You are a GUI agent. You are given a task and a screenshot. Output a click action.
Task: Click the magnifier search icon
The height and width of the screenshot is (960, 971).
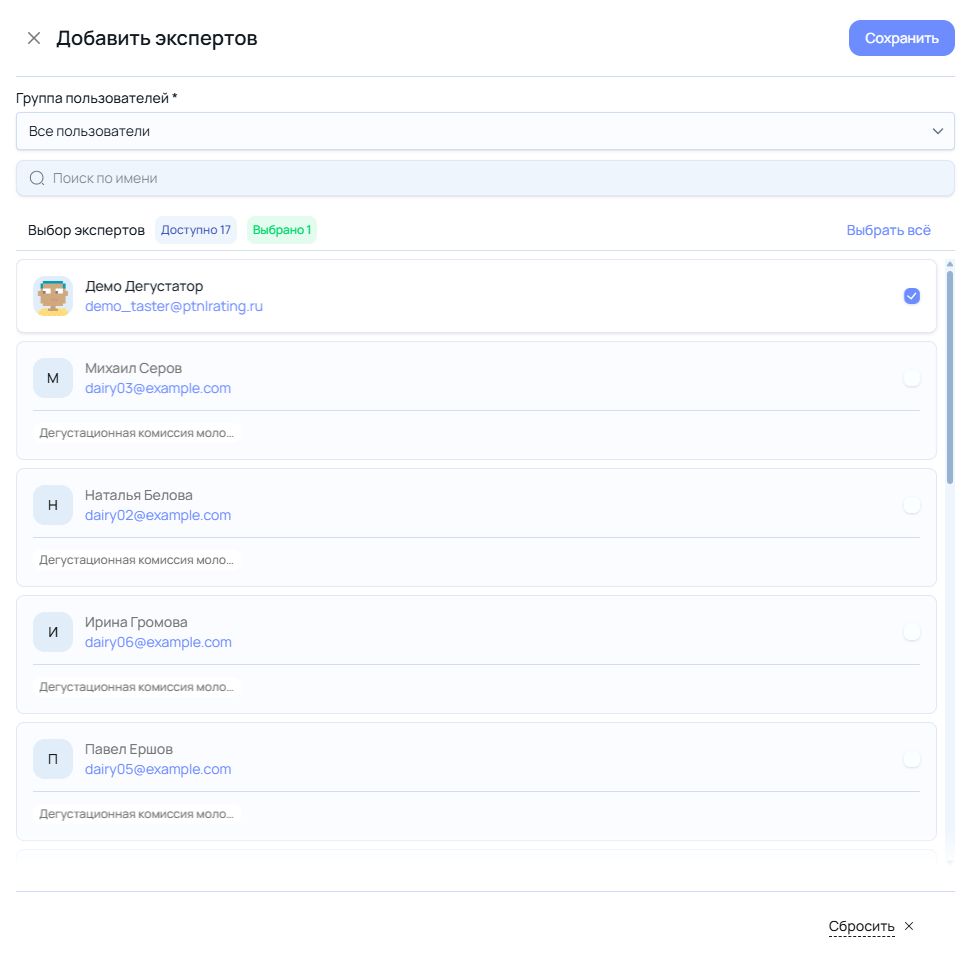(37, 178)
